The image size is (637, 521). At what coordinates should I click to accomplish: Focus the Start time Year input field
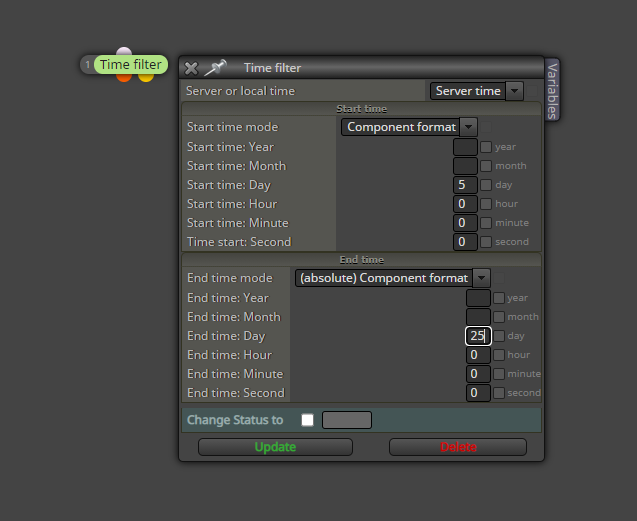pyautogui.click(x=465, y=147)
